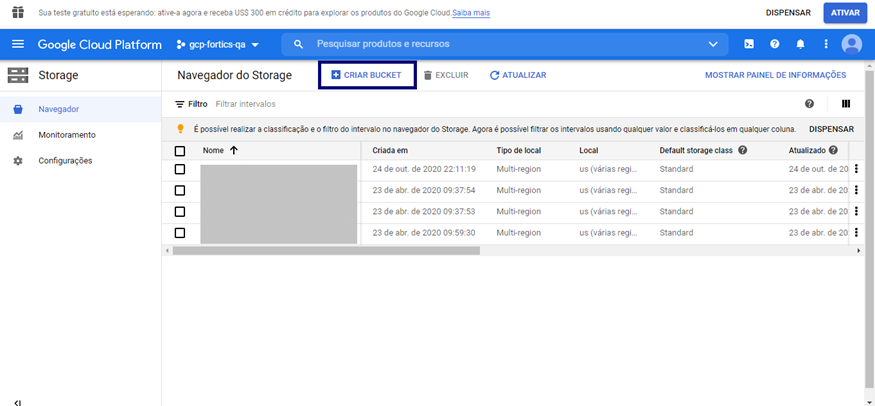This screenshot has height=406, width=875.
Task: Open more actions for 09:37:53 bucket row
Action: [x=856, y=211]
